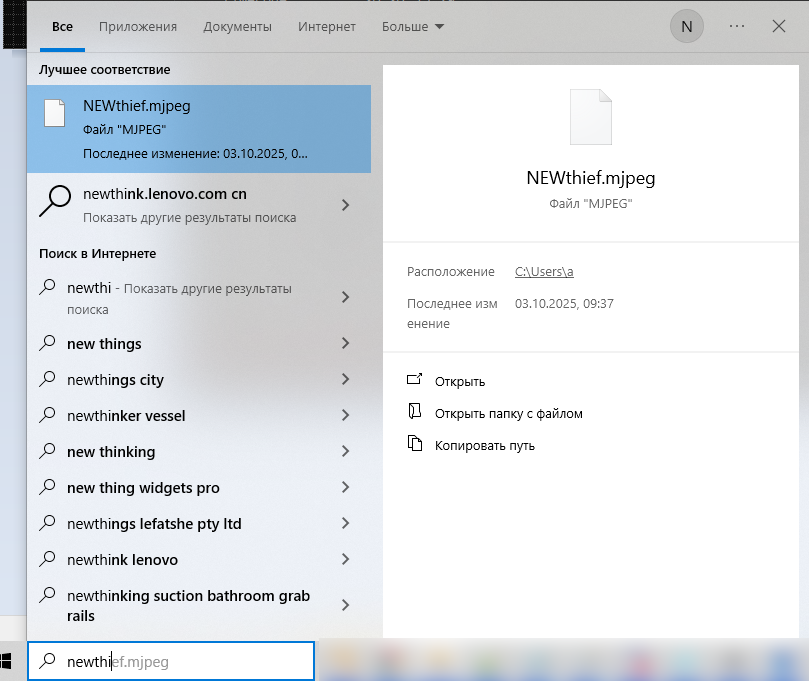Viewport: 809px width, 681px height.
Task: Click the large file preview icon
Action: tap(590, 118)
